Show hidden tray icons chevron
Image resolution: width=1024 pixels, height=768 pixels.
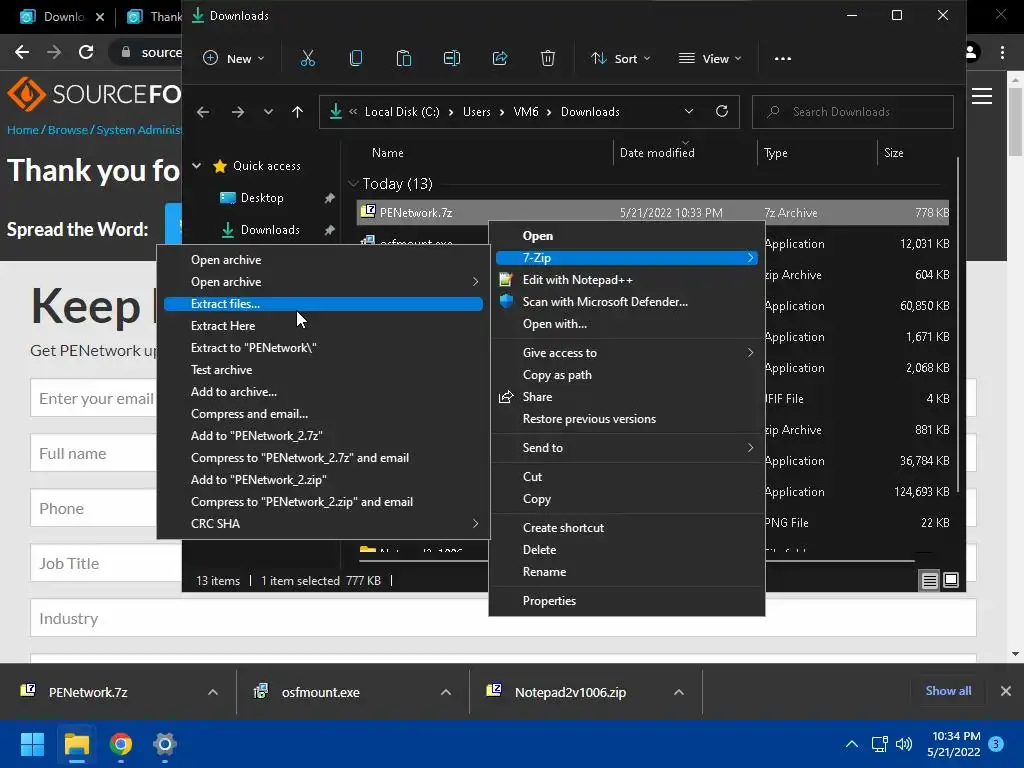[852, 744]
